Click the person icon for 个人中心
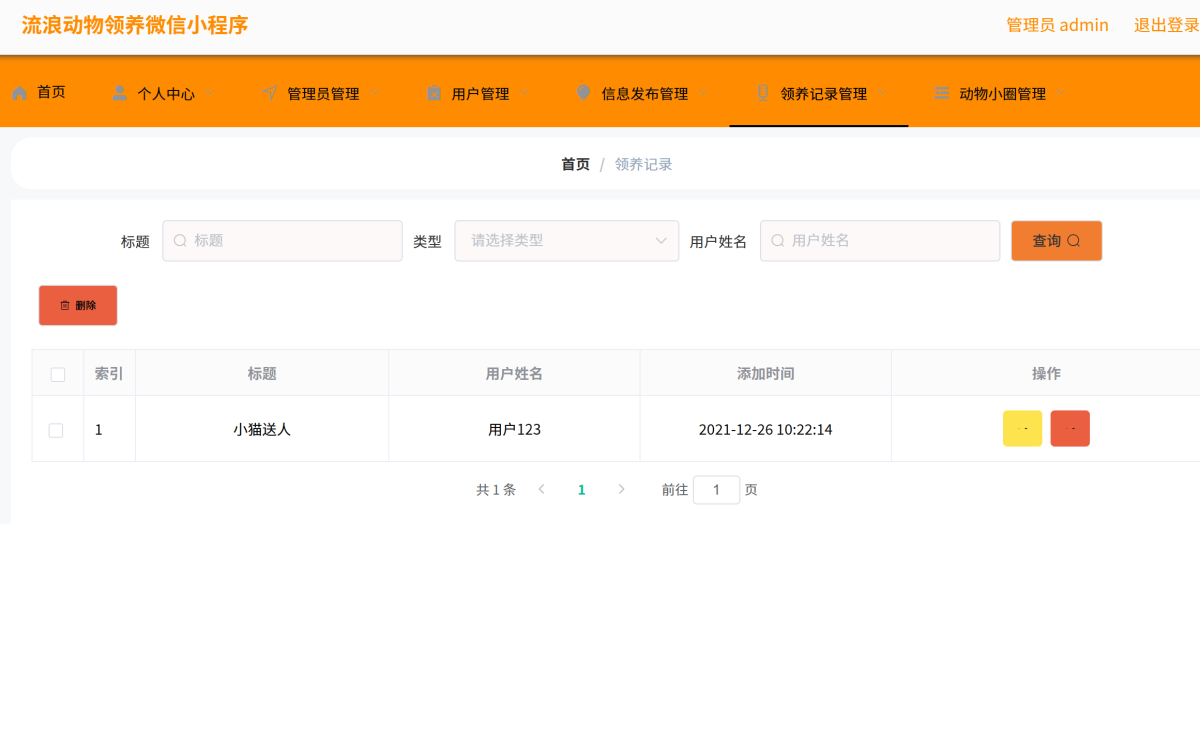The width and height of the screenshot is (1200, 735). point(120,93)
